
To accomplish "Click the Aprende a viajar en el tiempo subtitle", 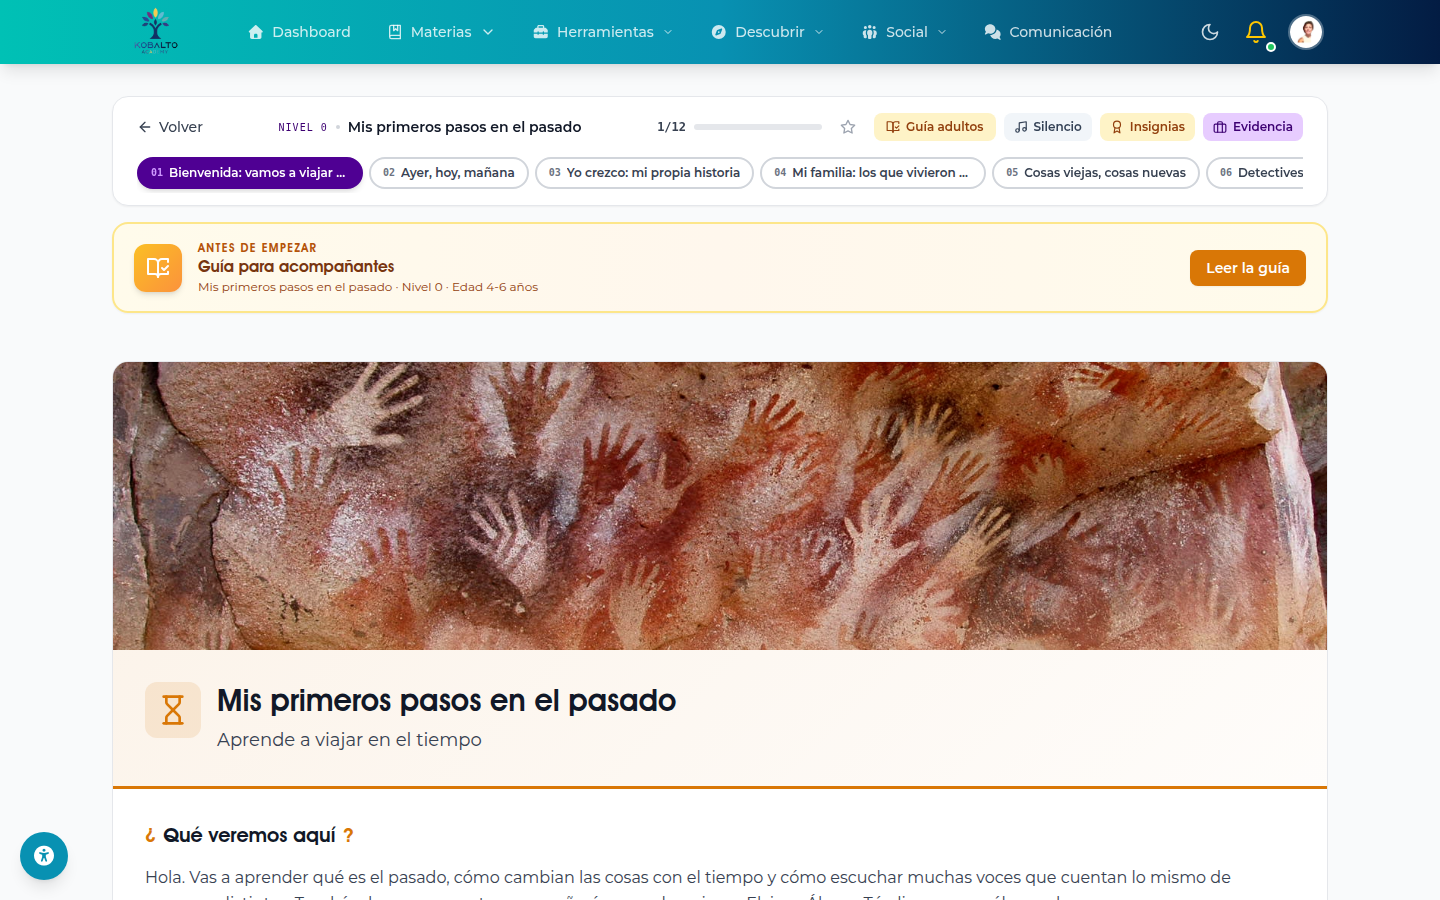I will click(x=349, y=740).
